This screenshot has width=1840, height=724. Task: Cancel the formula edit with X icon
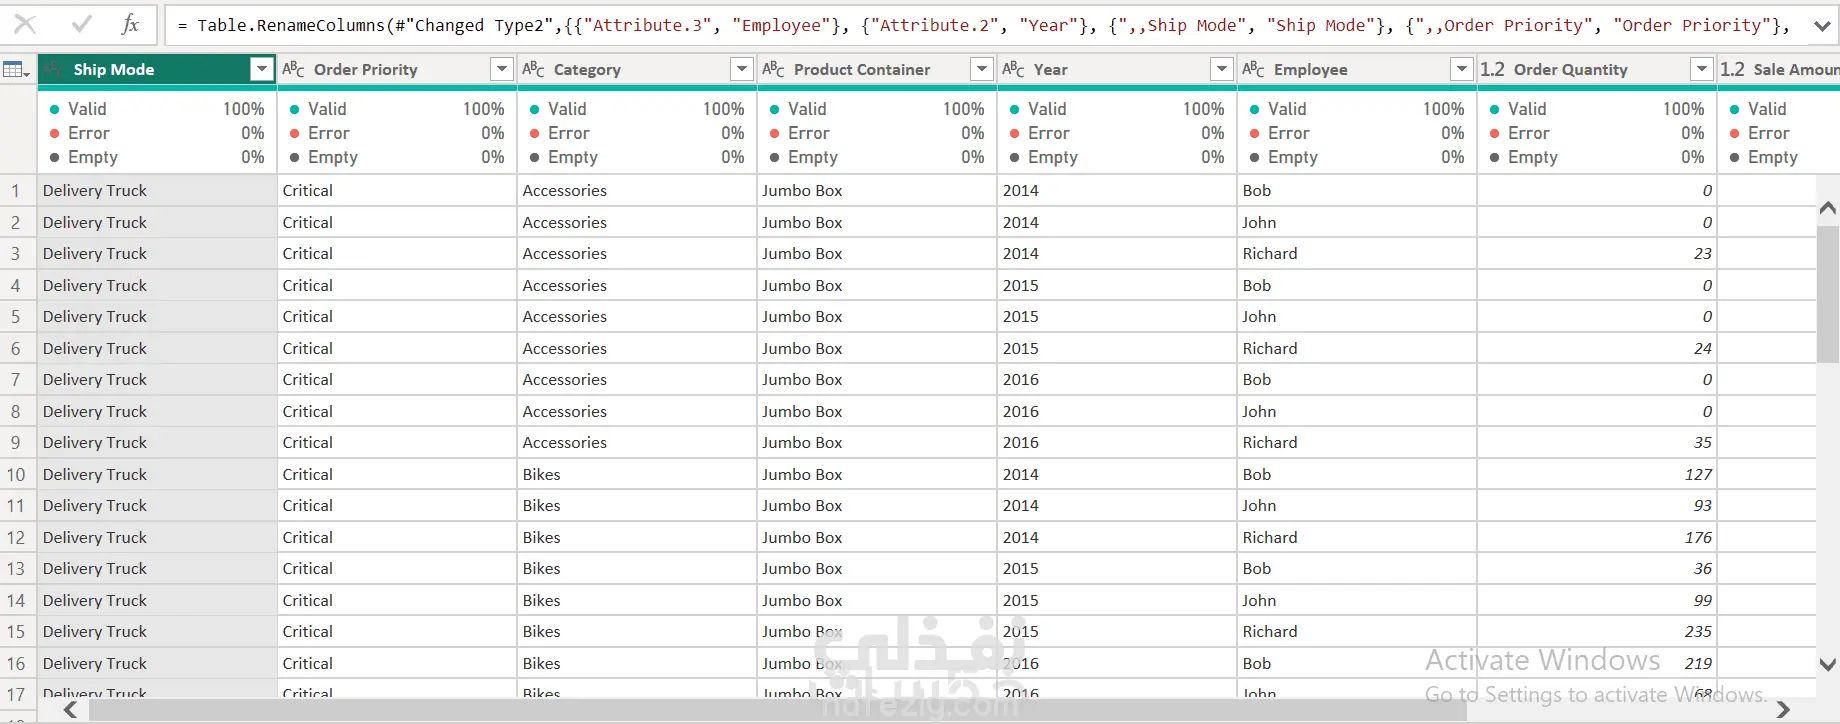pos(25,24)
